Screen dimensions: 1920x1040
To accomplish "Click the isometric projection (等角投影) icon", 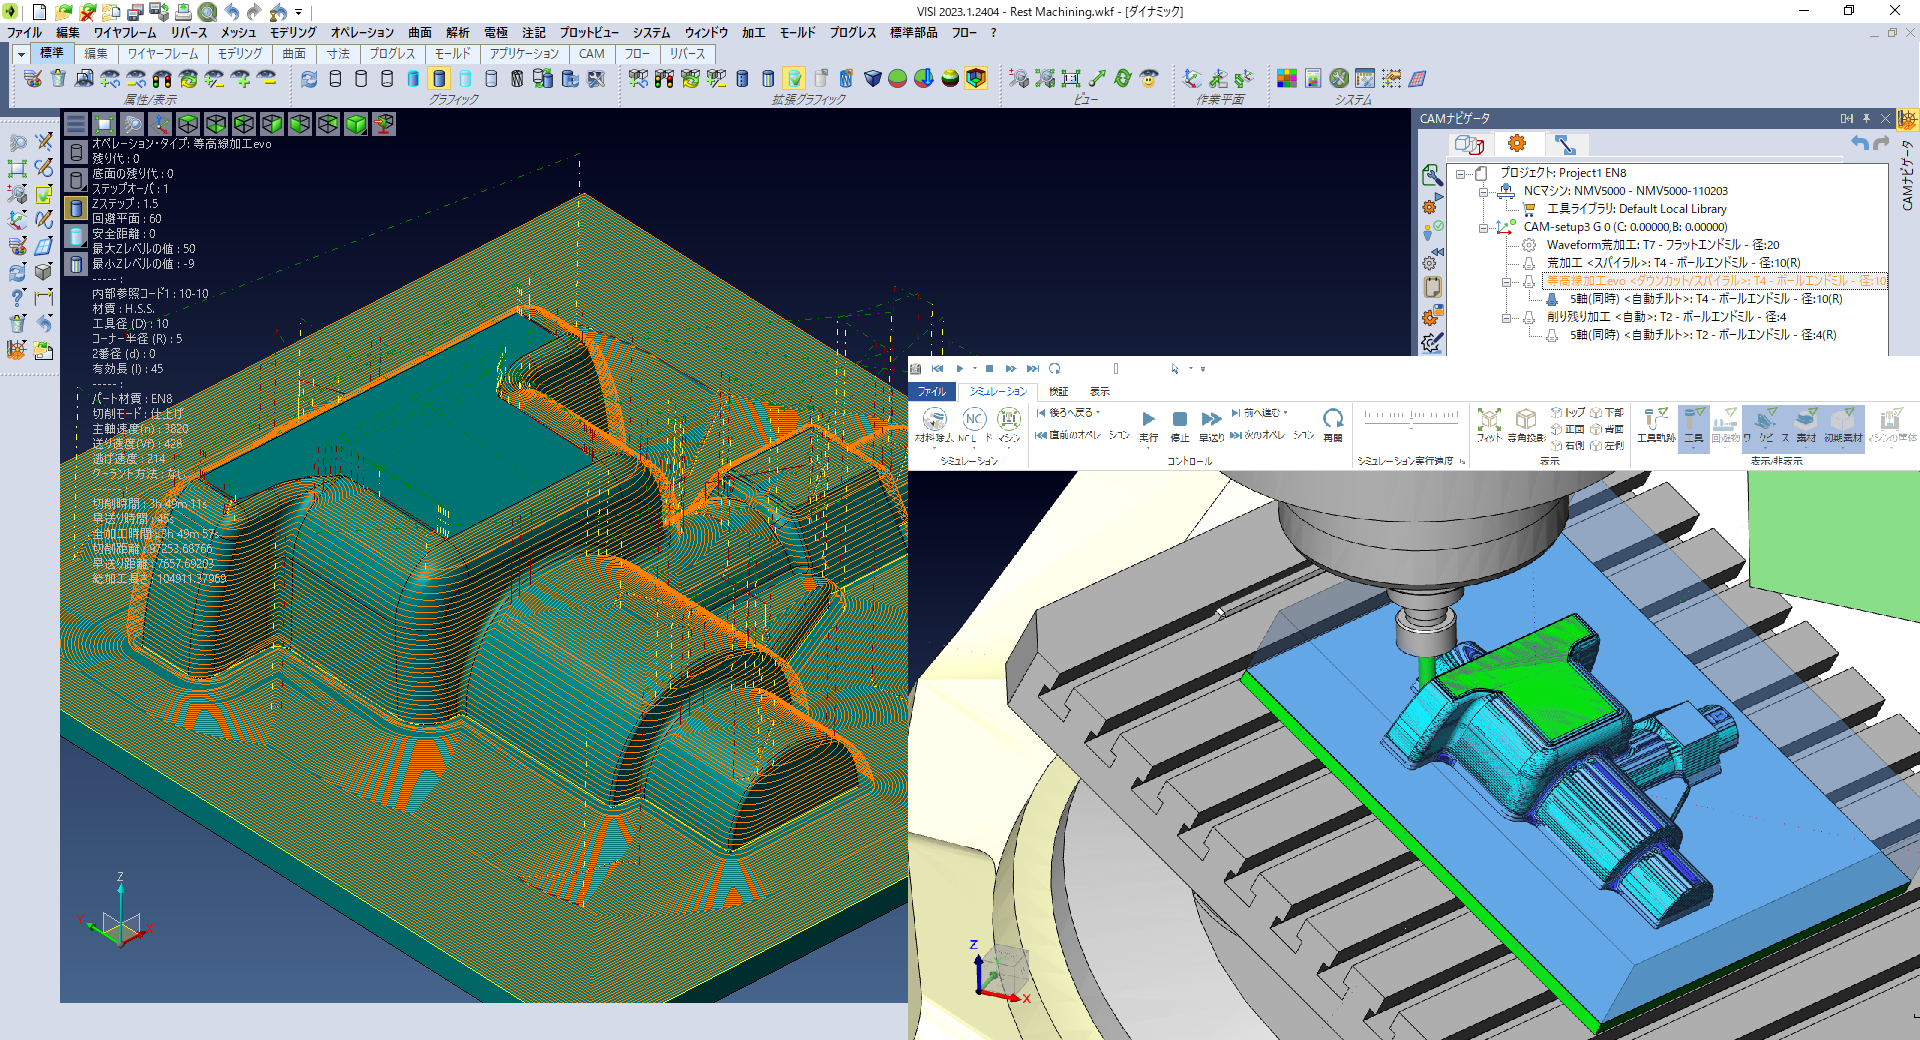I will 1526,425.
